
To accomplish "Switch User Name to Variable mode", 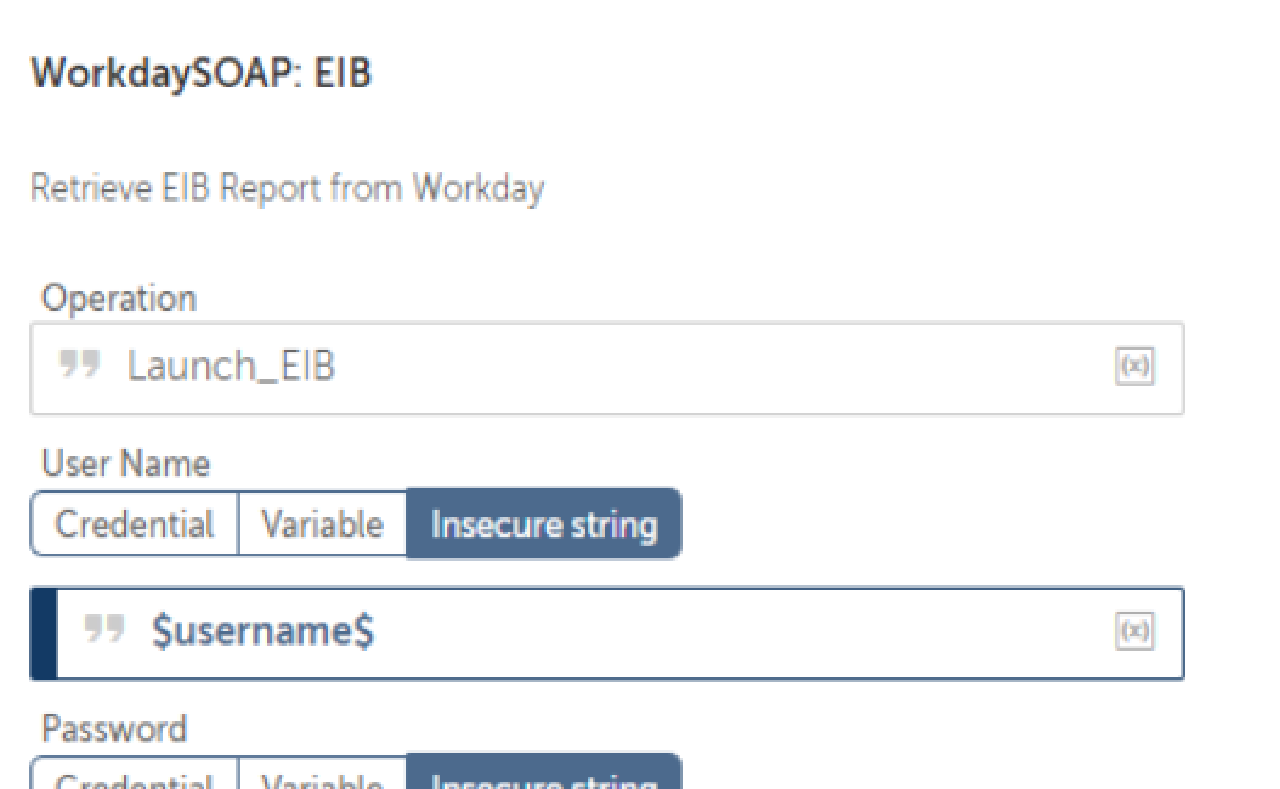I will (x=322, y=524).
